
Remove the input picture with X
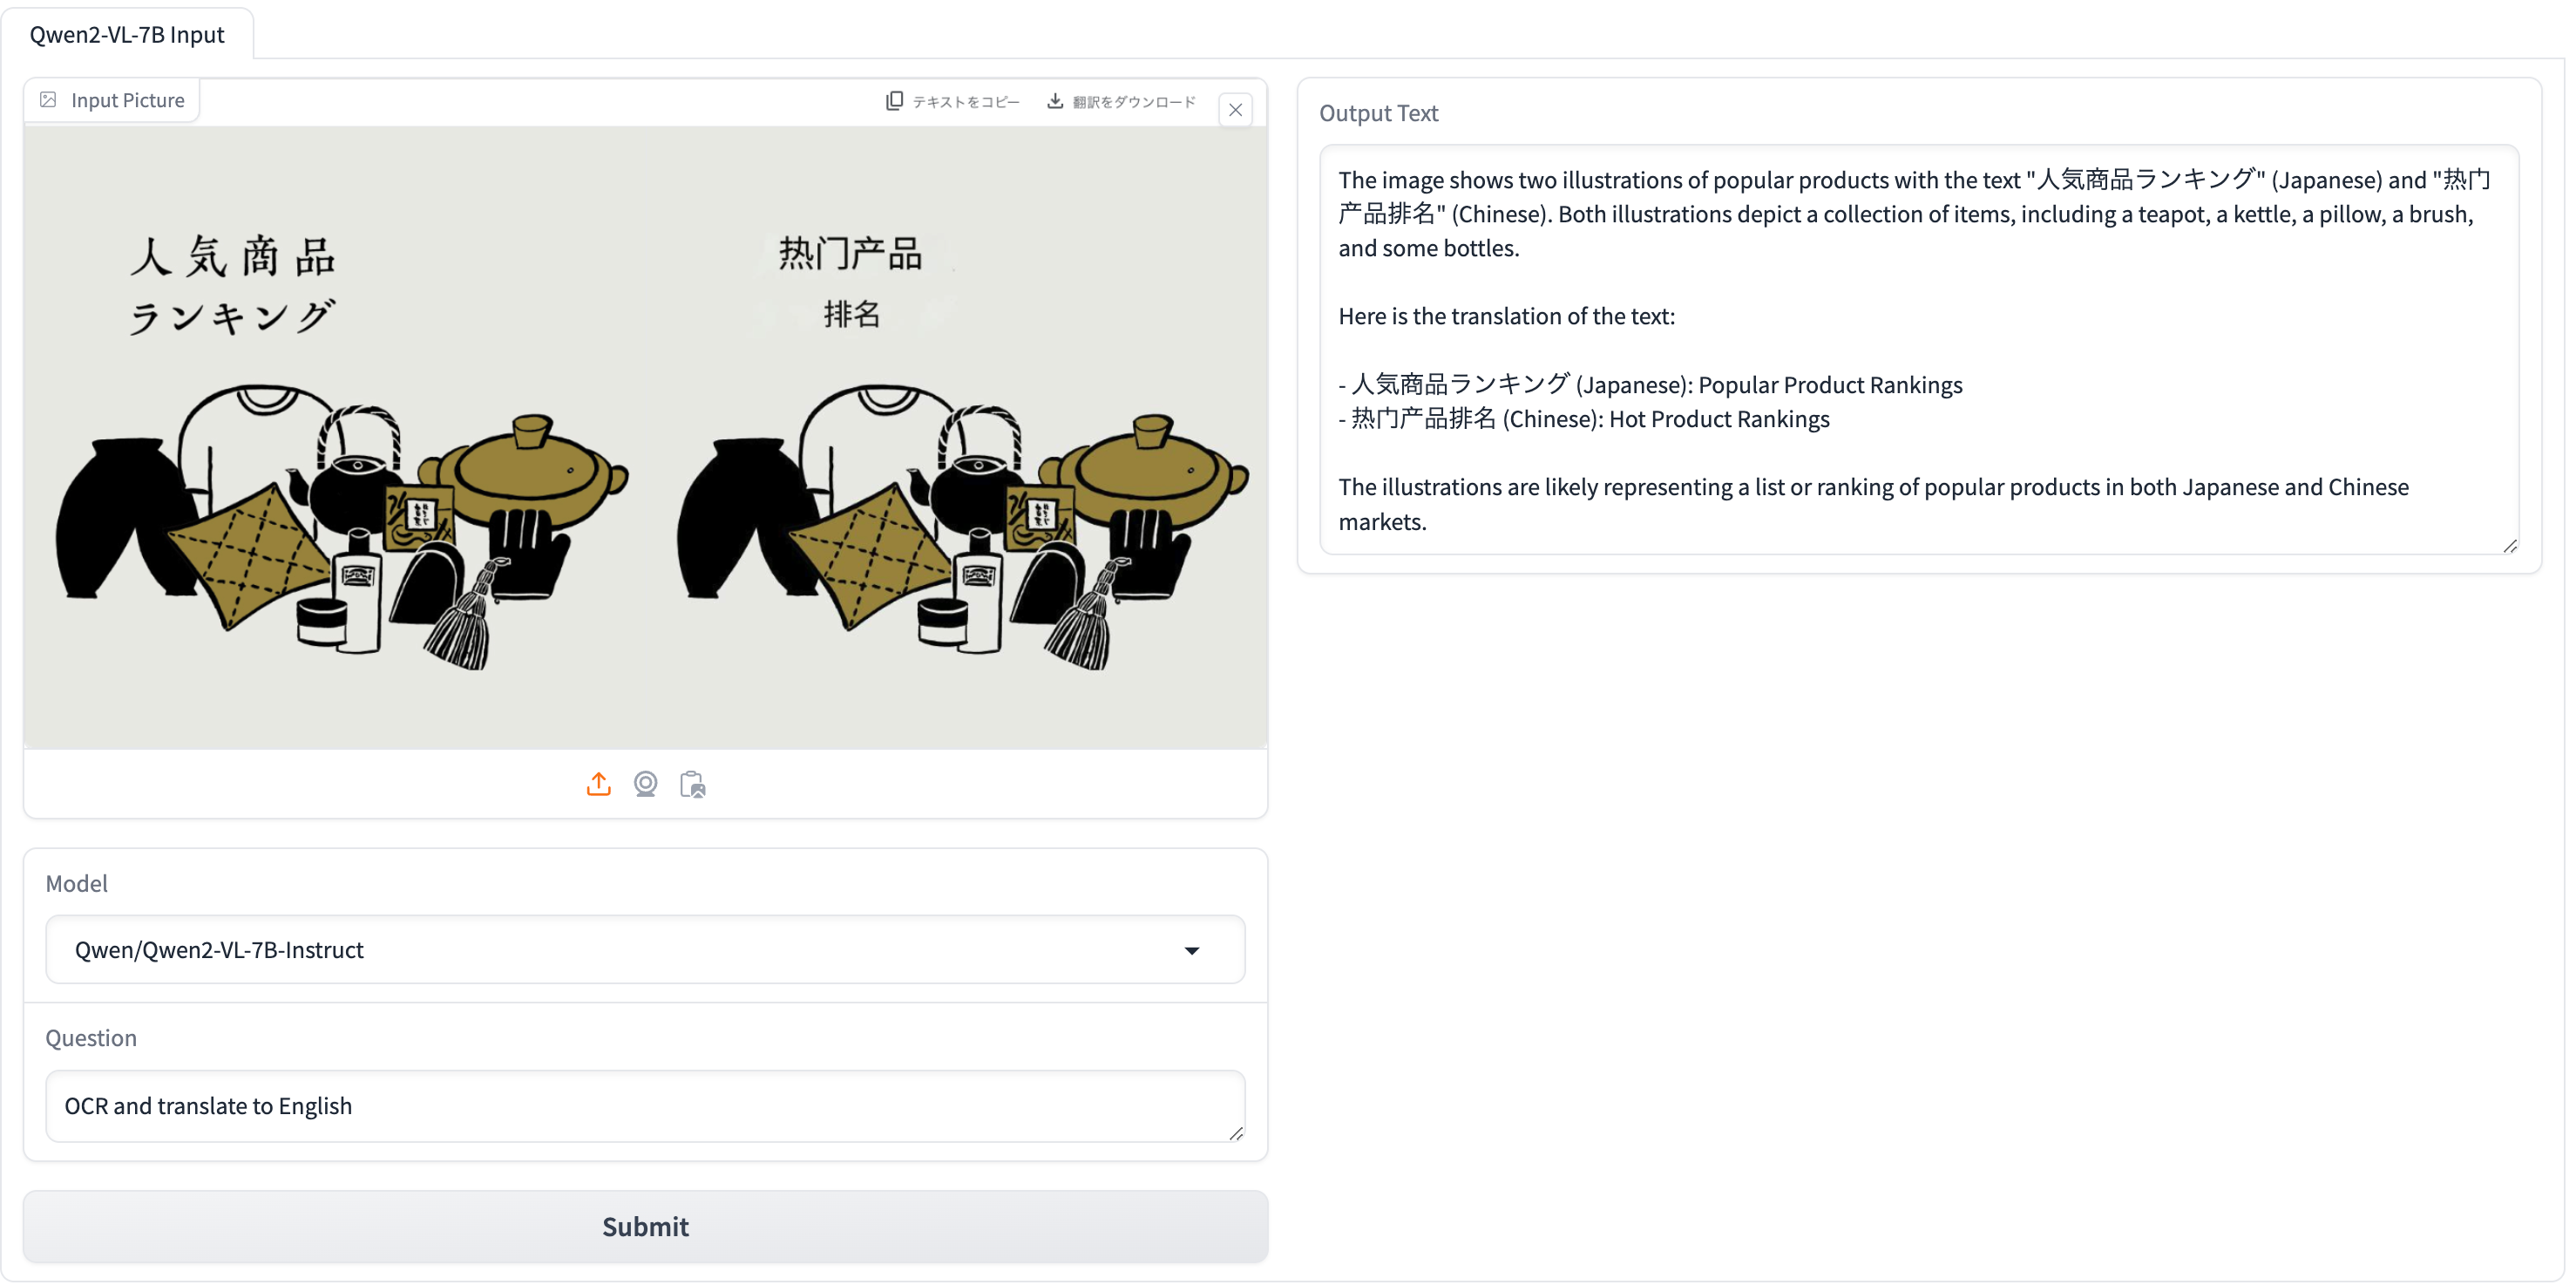1235,110
